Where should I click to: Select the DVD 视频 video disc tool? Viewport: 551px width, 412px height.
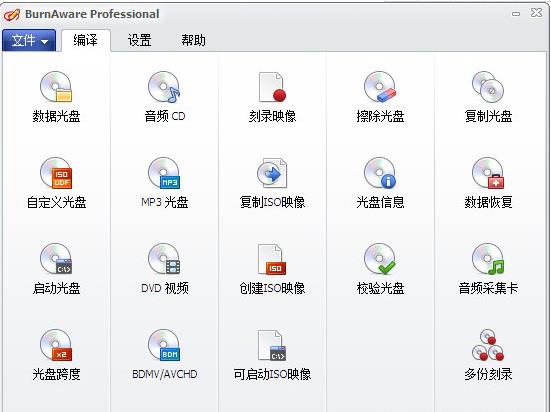[164, 269]
